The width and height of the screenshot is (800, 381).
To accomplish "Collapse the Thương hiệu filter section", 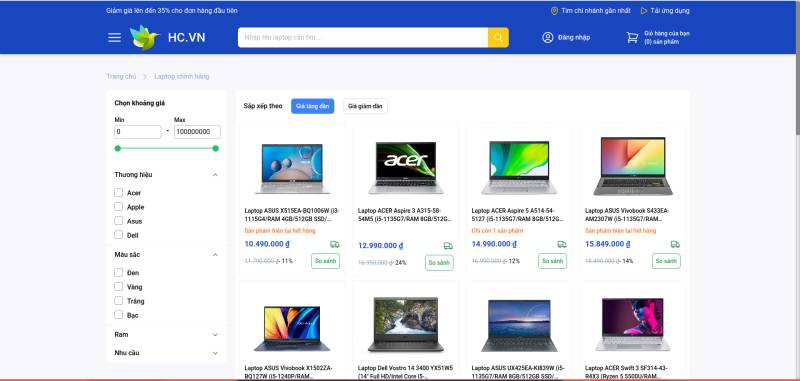I will (215, 175).
